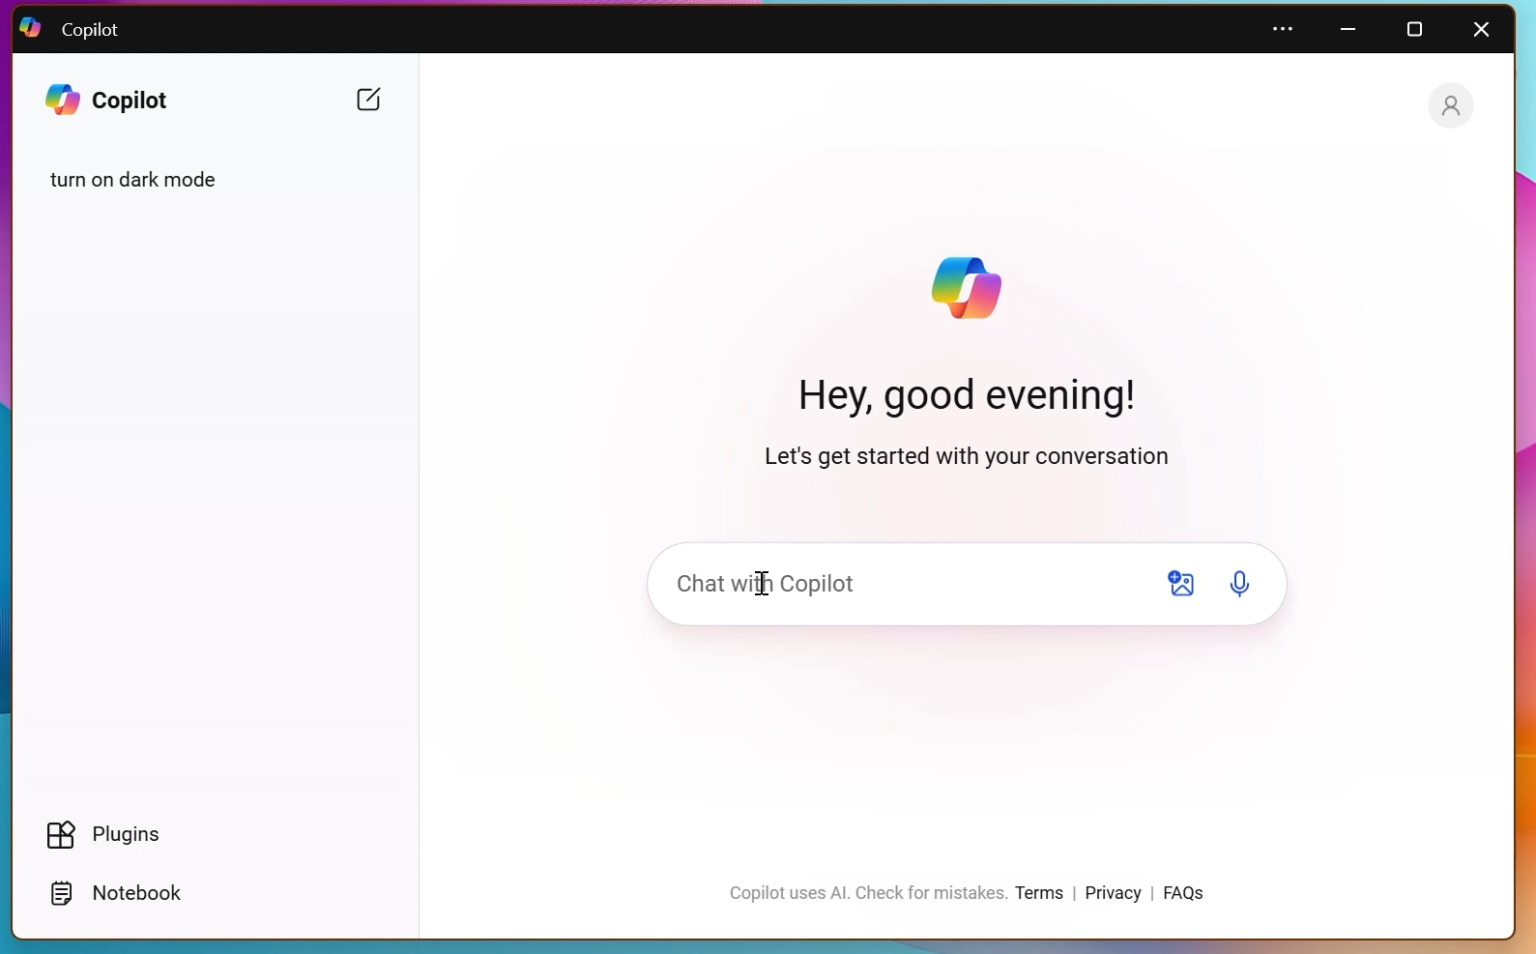Open the Notebook section icon

[x=61, y=893]
